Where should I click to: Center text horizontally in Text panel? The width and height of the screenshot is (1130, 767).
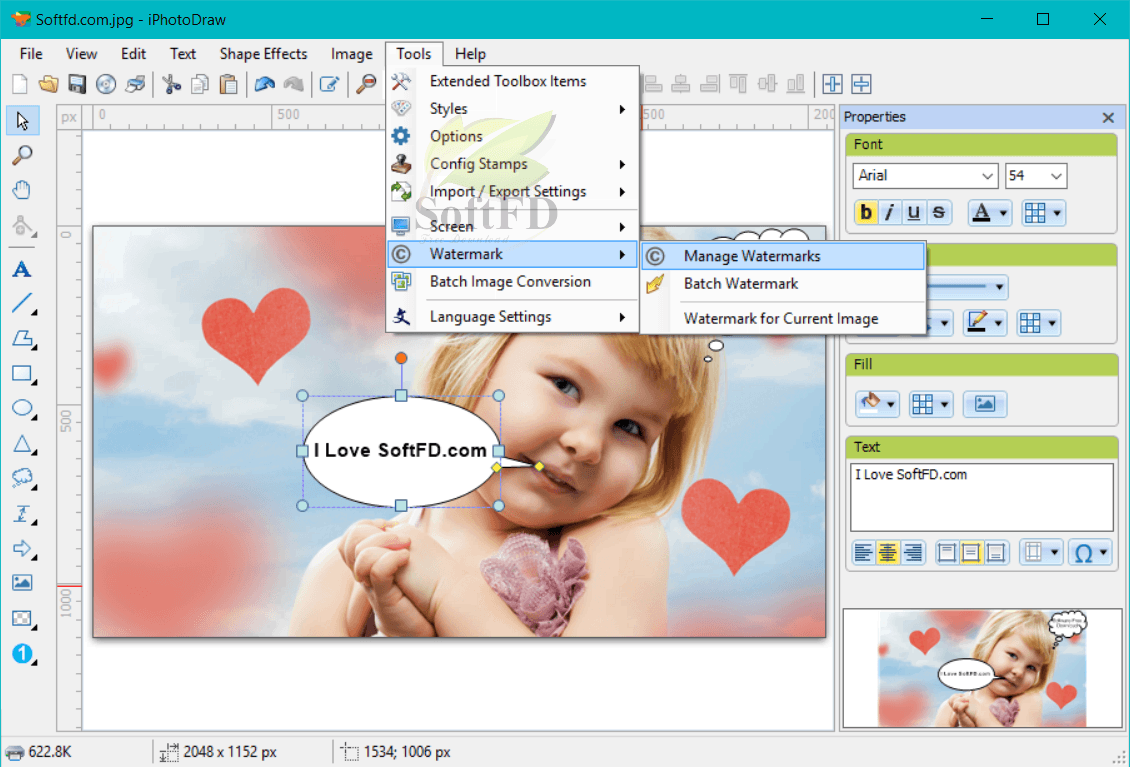(887, 553)
